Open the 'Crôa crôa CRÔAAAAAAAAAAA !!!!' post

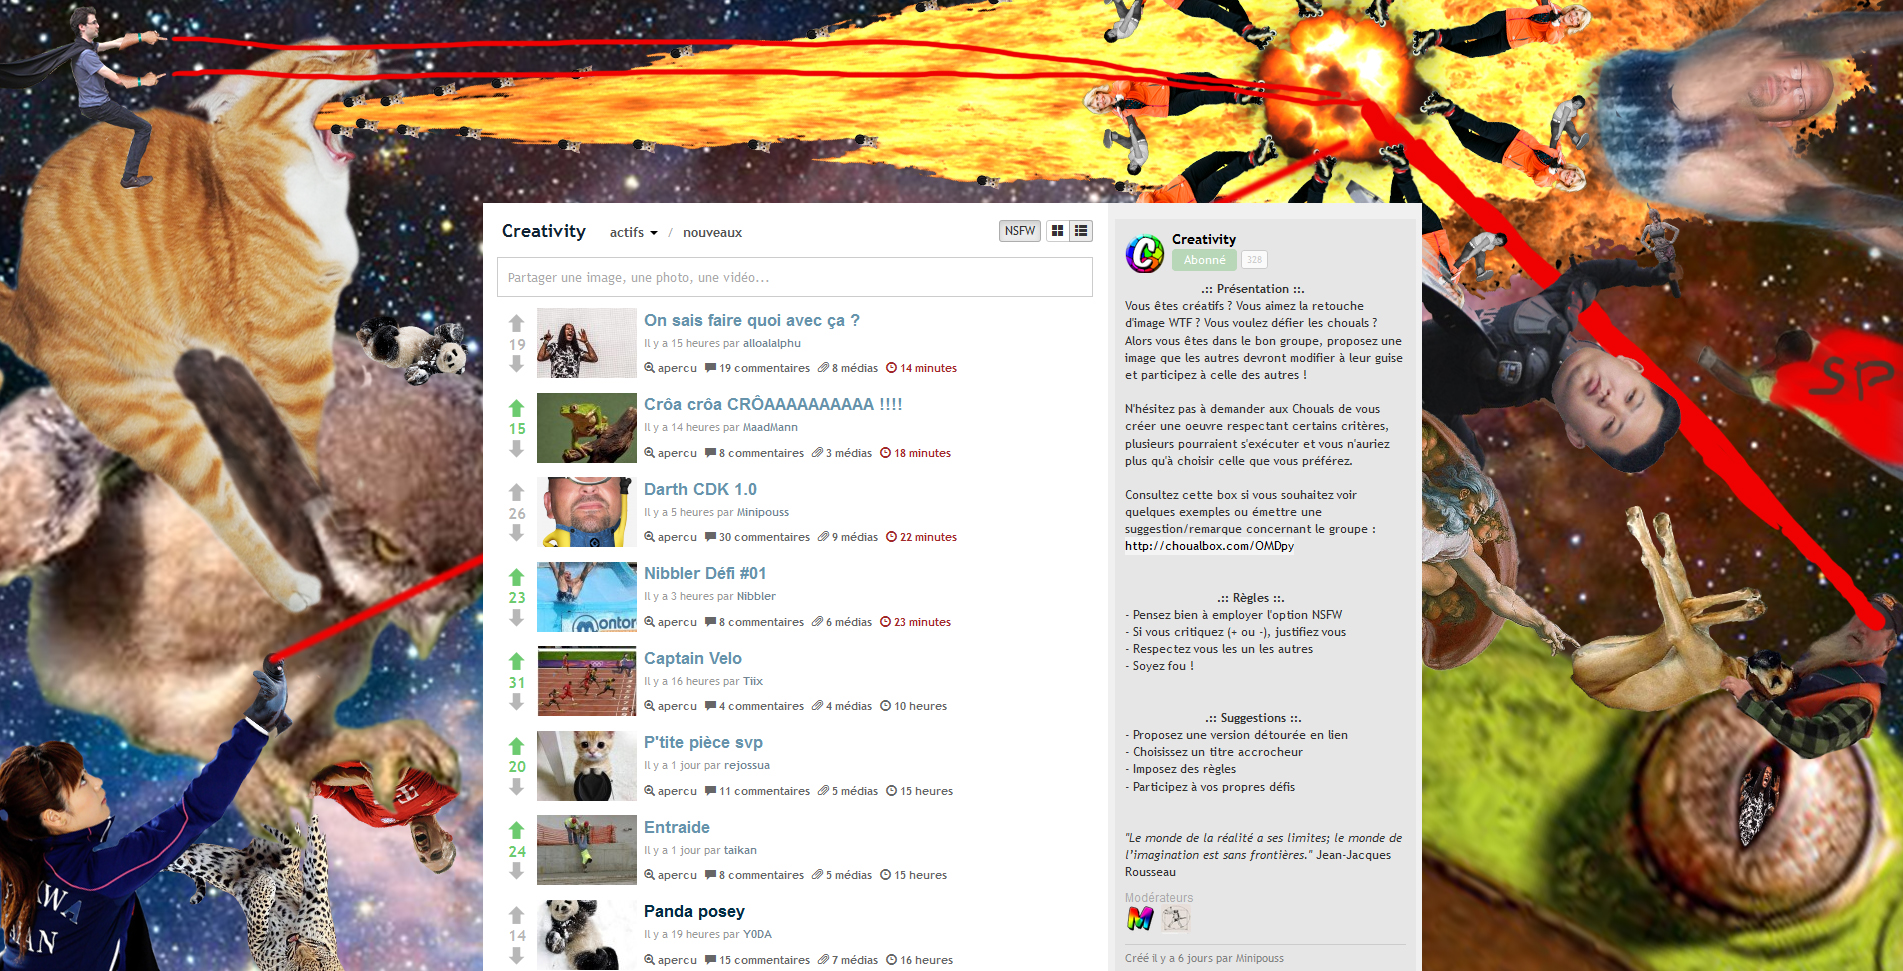[772, 404]
